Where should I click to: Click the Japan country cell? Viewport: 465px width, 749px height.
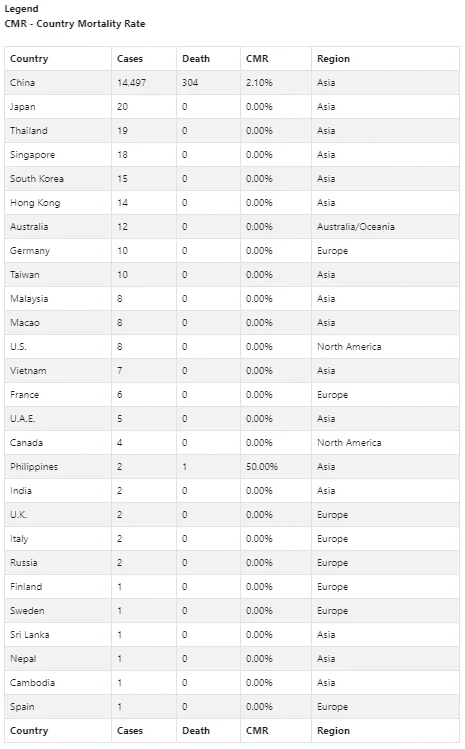pos(22,107)
